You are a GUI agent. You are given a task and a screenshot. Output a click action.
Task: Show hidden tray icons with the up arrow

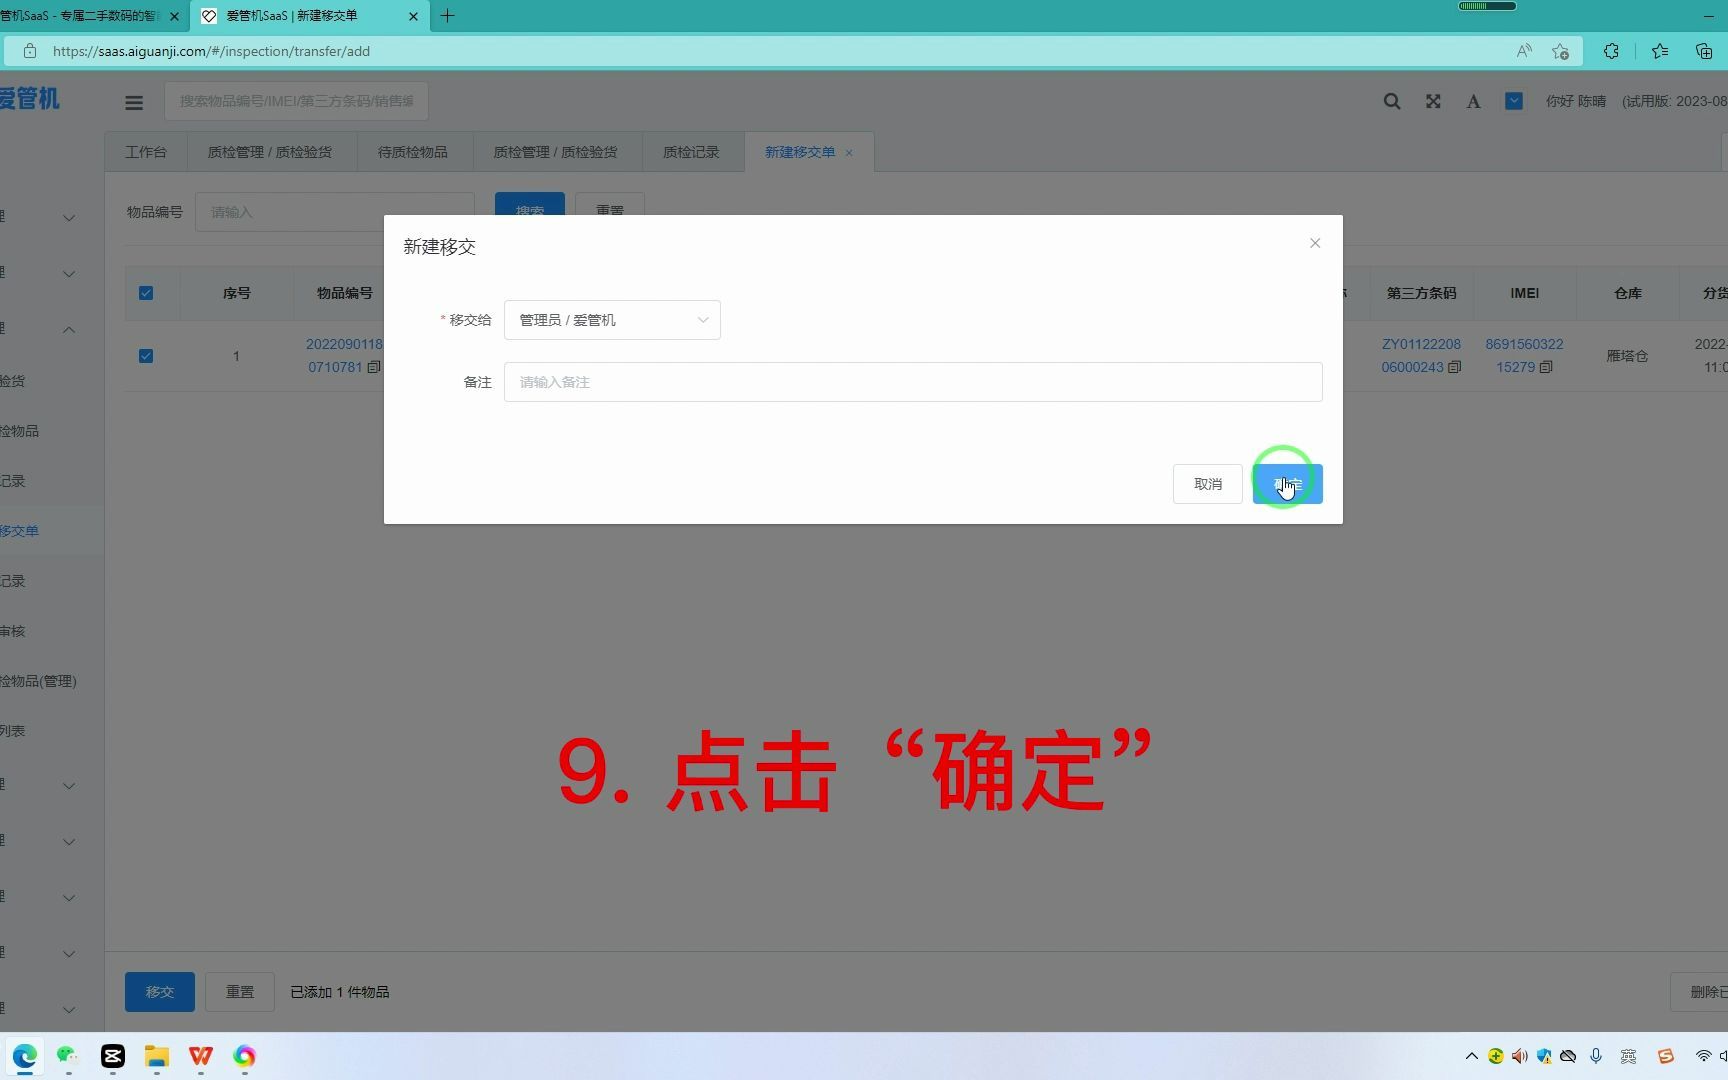[1471, 1056]
